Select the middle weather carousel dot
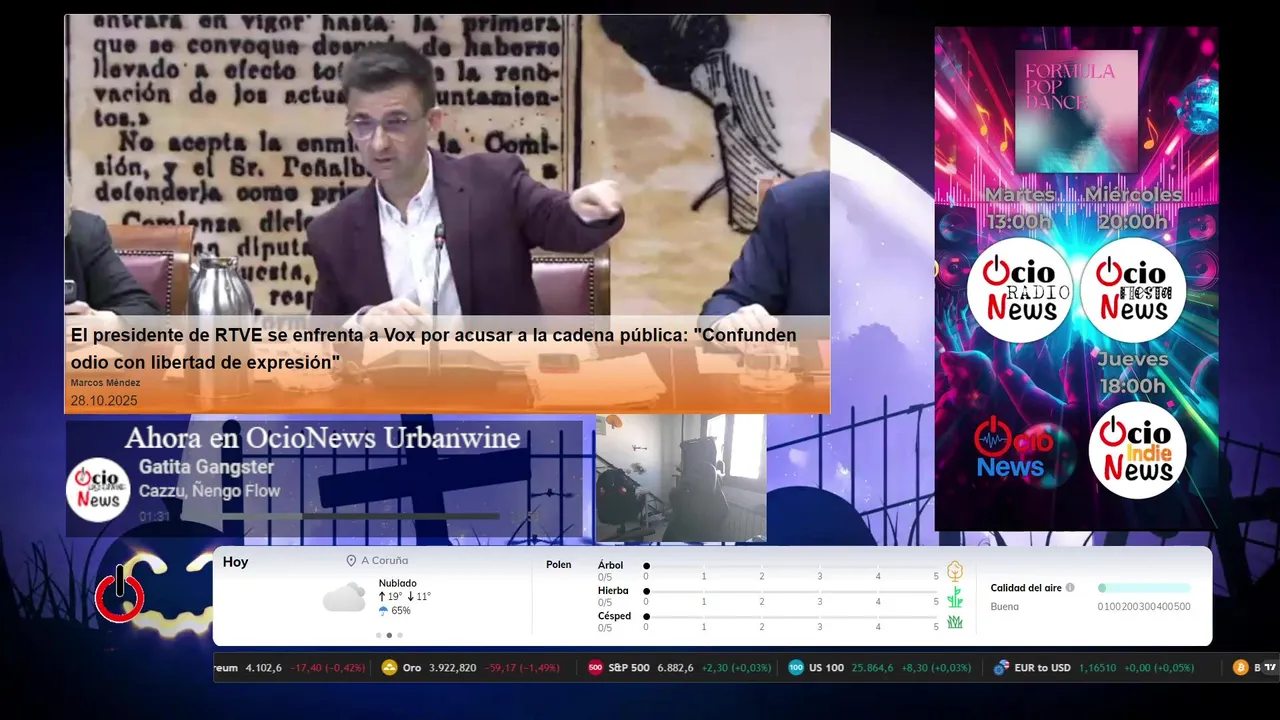Screen dimensions: 1280x720 (389, 635)
